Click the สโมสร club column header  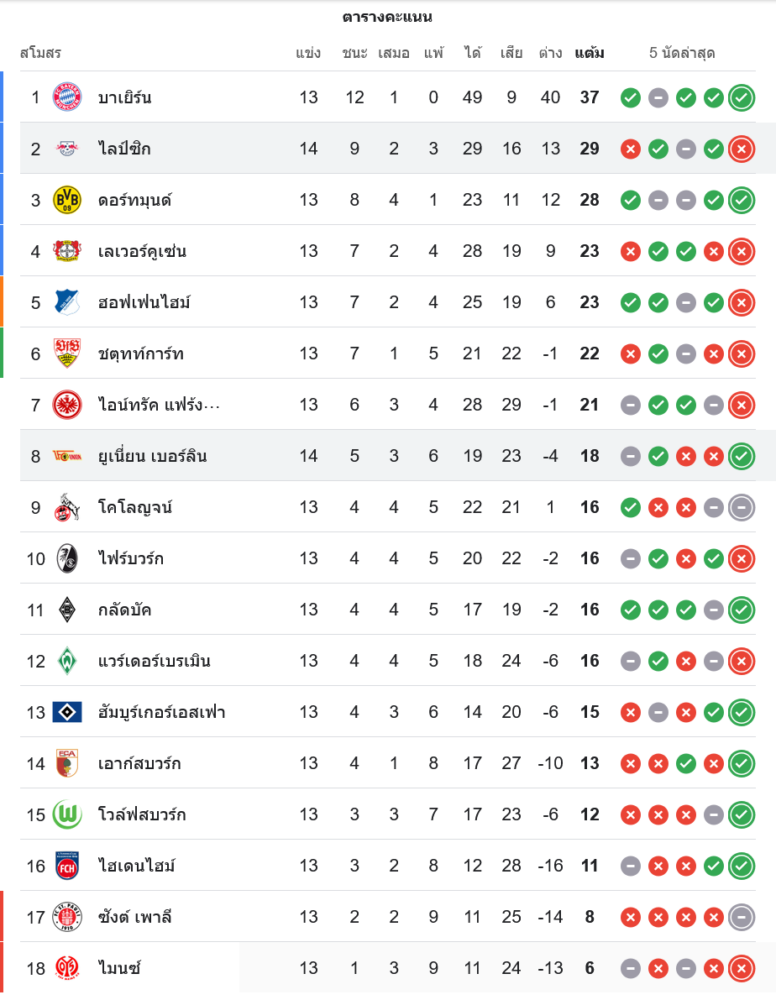tap(41, 53)
